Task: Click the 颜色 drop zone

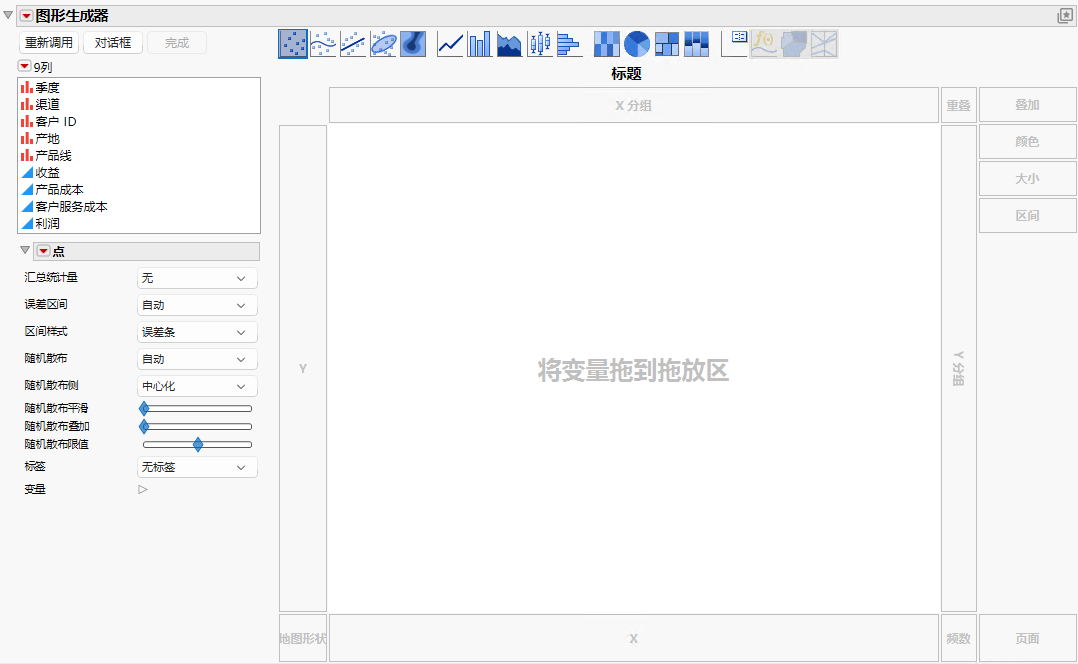Action: click(1028, 142)
